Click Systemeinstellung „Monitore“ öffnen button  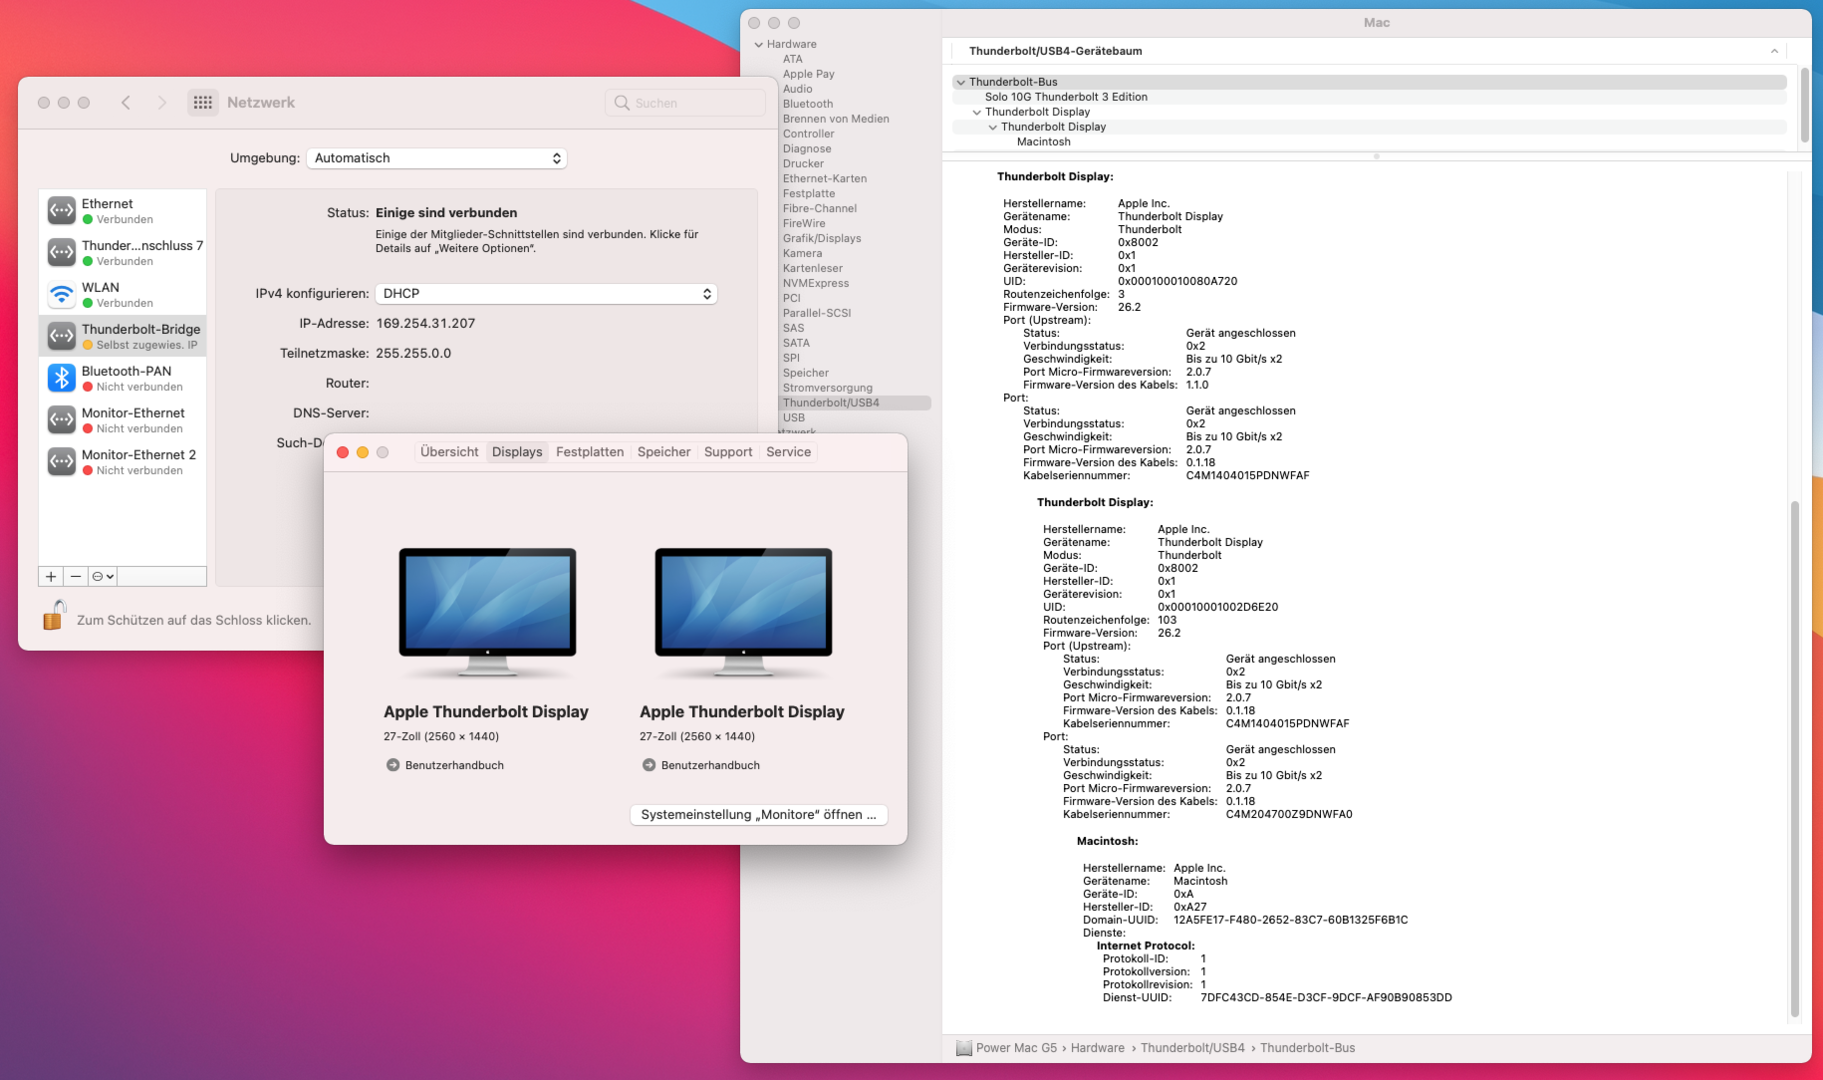[759, 815]
